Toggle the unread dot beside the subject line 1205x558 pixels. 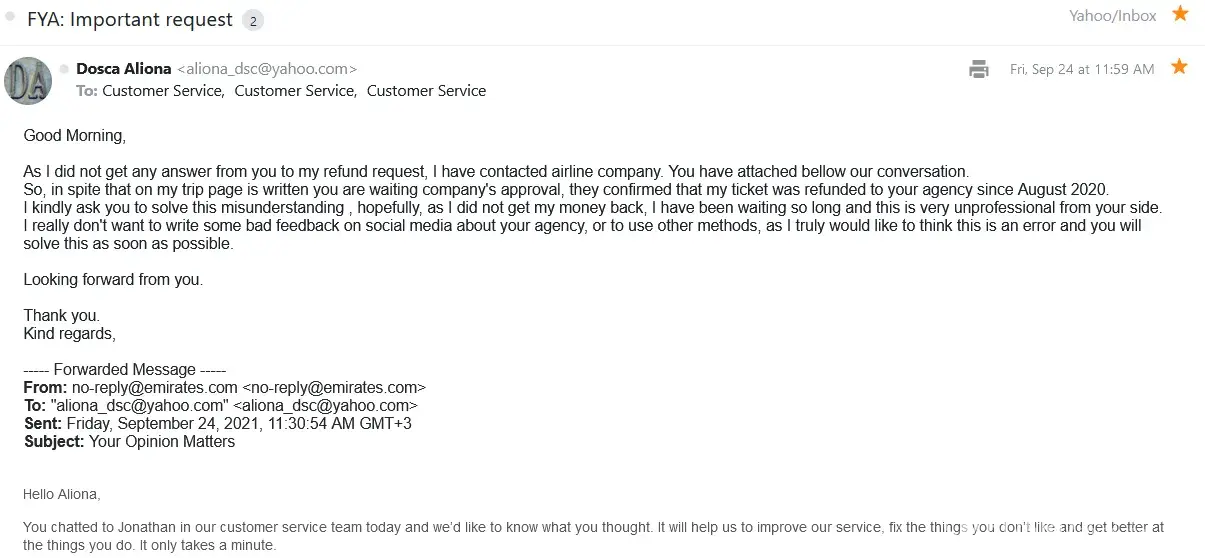[11, 17]
